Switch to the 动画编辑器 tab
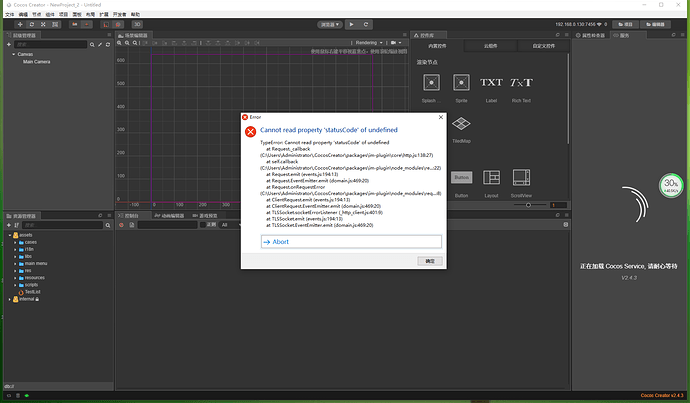 tap(170, 216)
